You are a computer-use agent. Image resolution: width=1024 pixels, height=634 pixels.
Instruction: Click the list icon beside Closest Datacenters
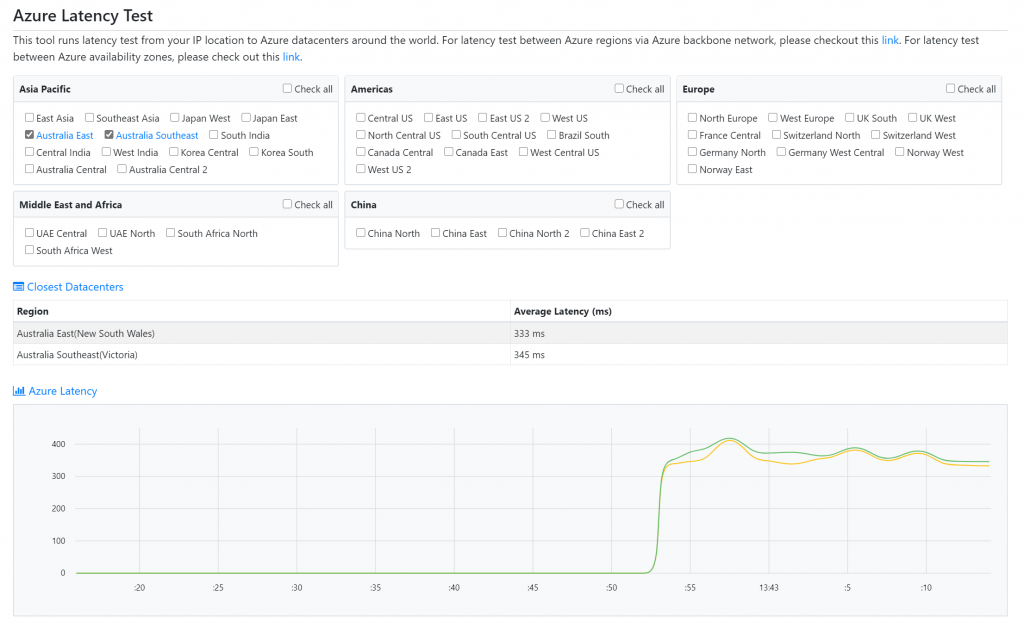click(18, 287)
